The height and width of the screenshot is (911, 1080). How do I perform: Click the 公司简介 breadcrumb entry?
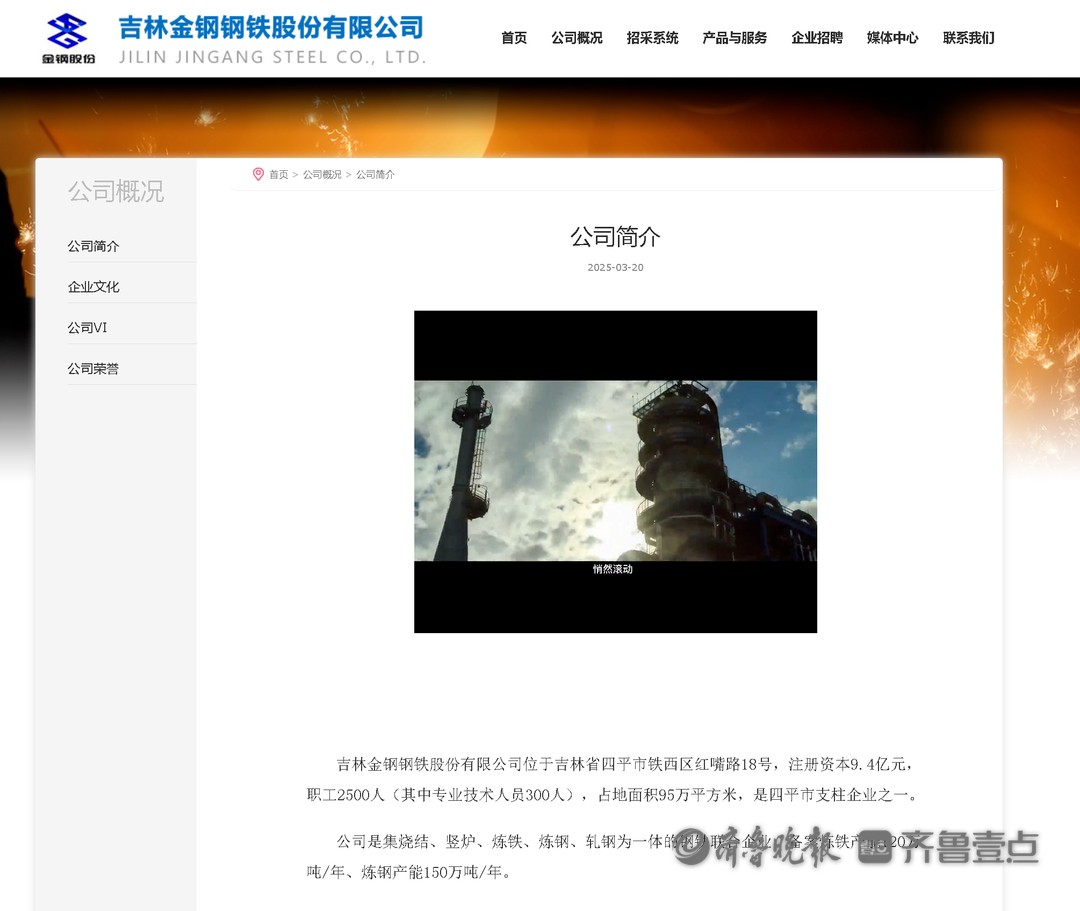[375, 174]
